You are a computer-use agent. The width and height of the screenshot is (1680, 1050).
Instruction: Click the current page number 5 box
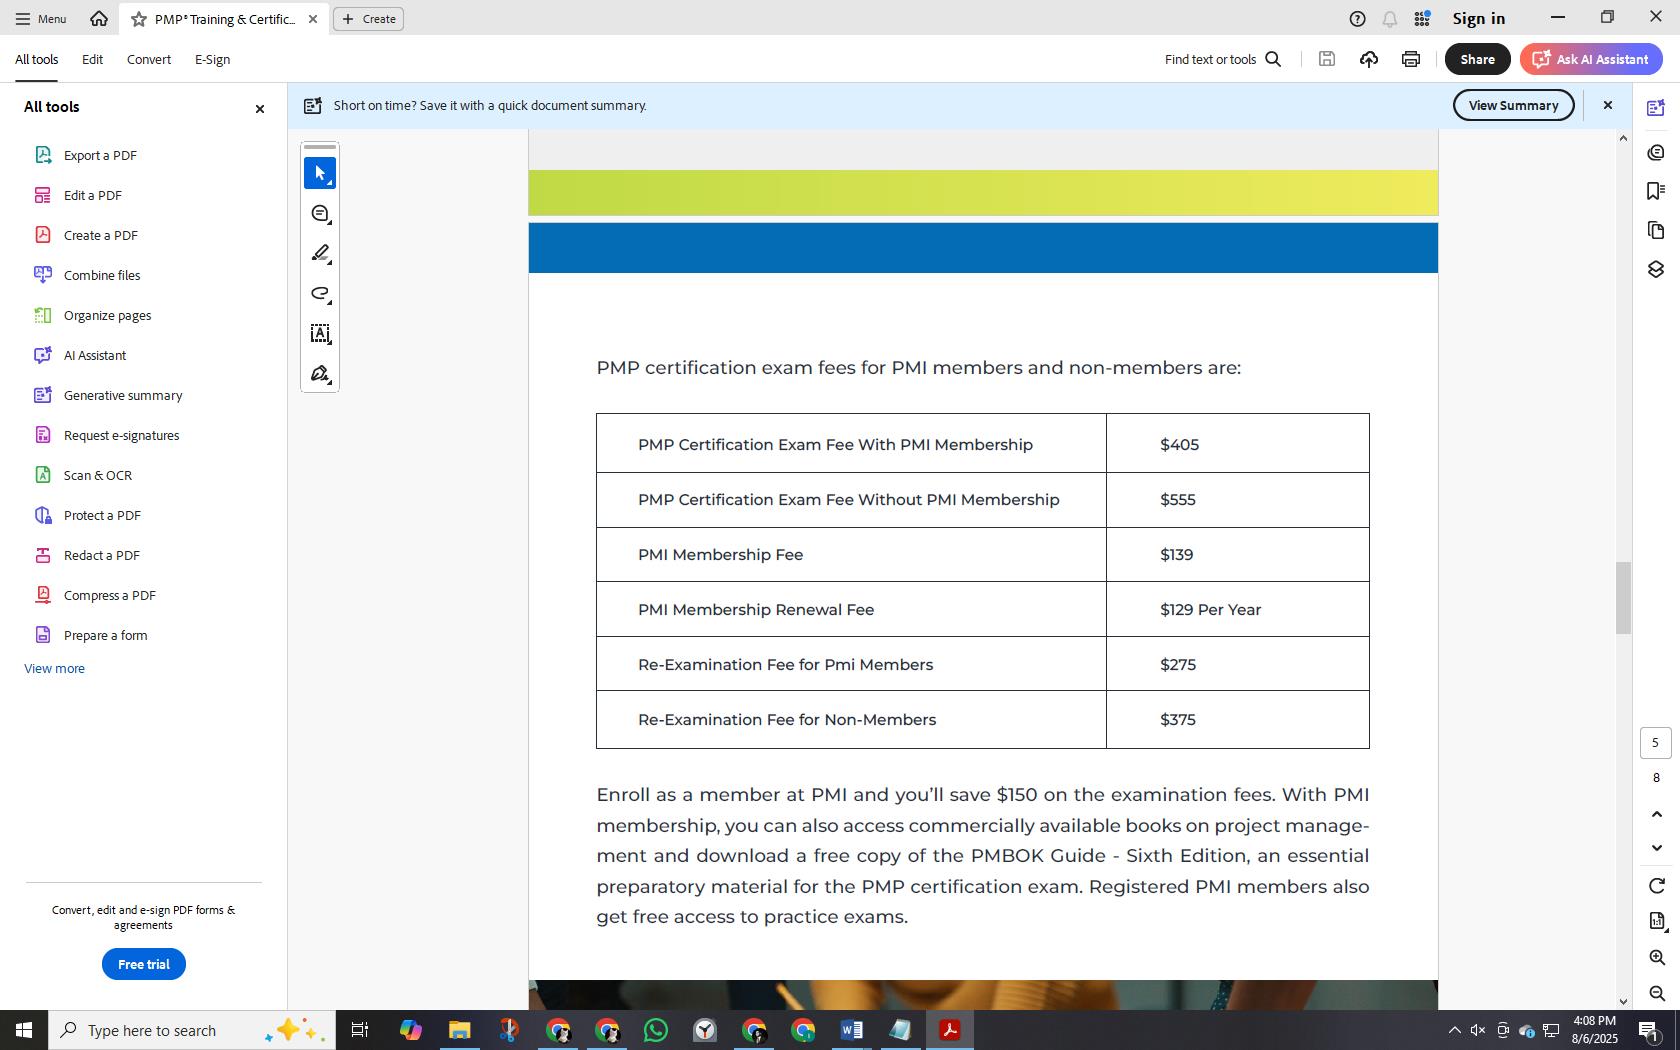pos(1655,743)
